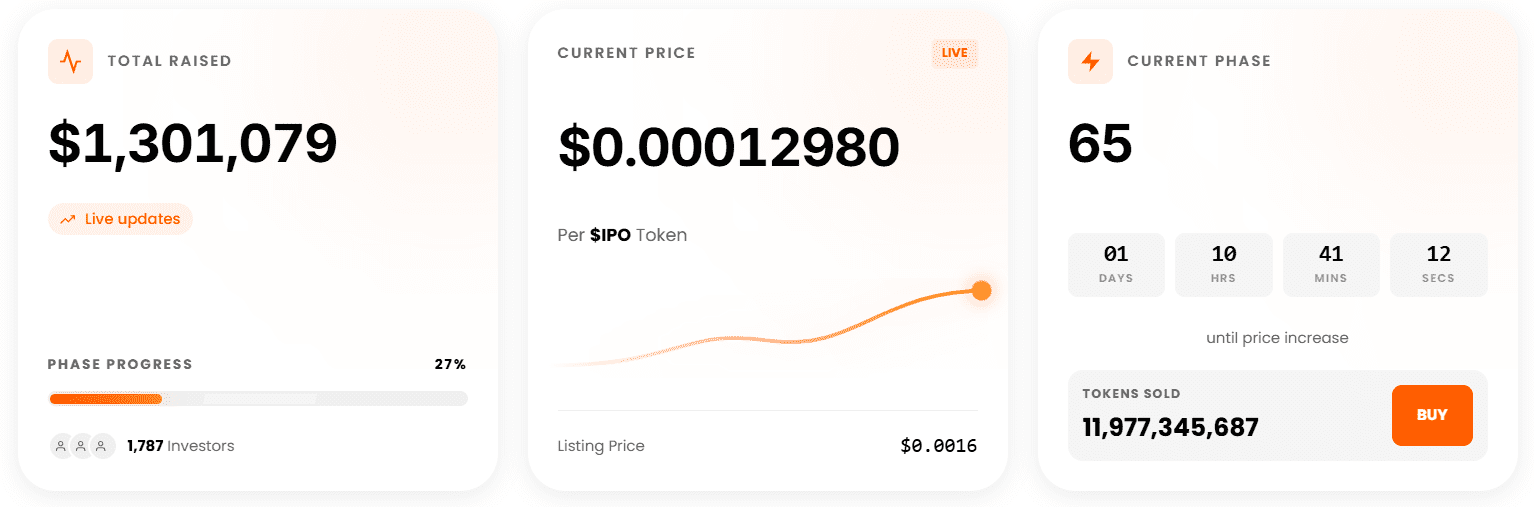Click the orange dot on price chart
The width and height of the screenshot is (1534, 507).
(x=981, y=291)
